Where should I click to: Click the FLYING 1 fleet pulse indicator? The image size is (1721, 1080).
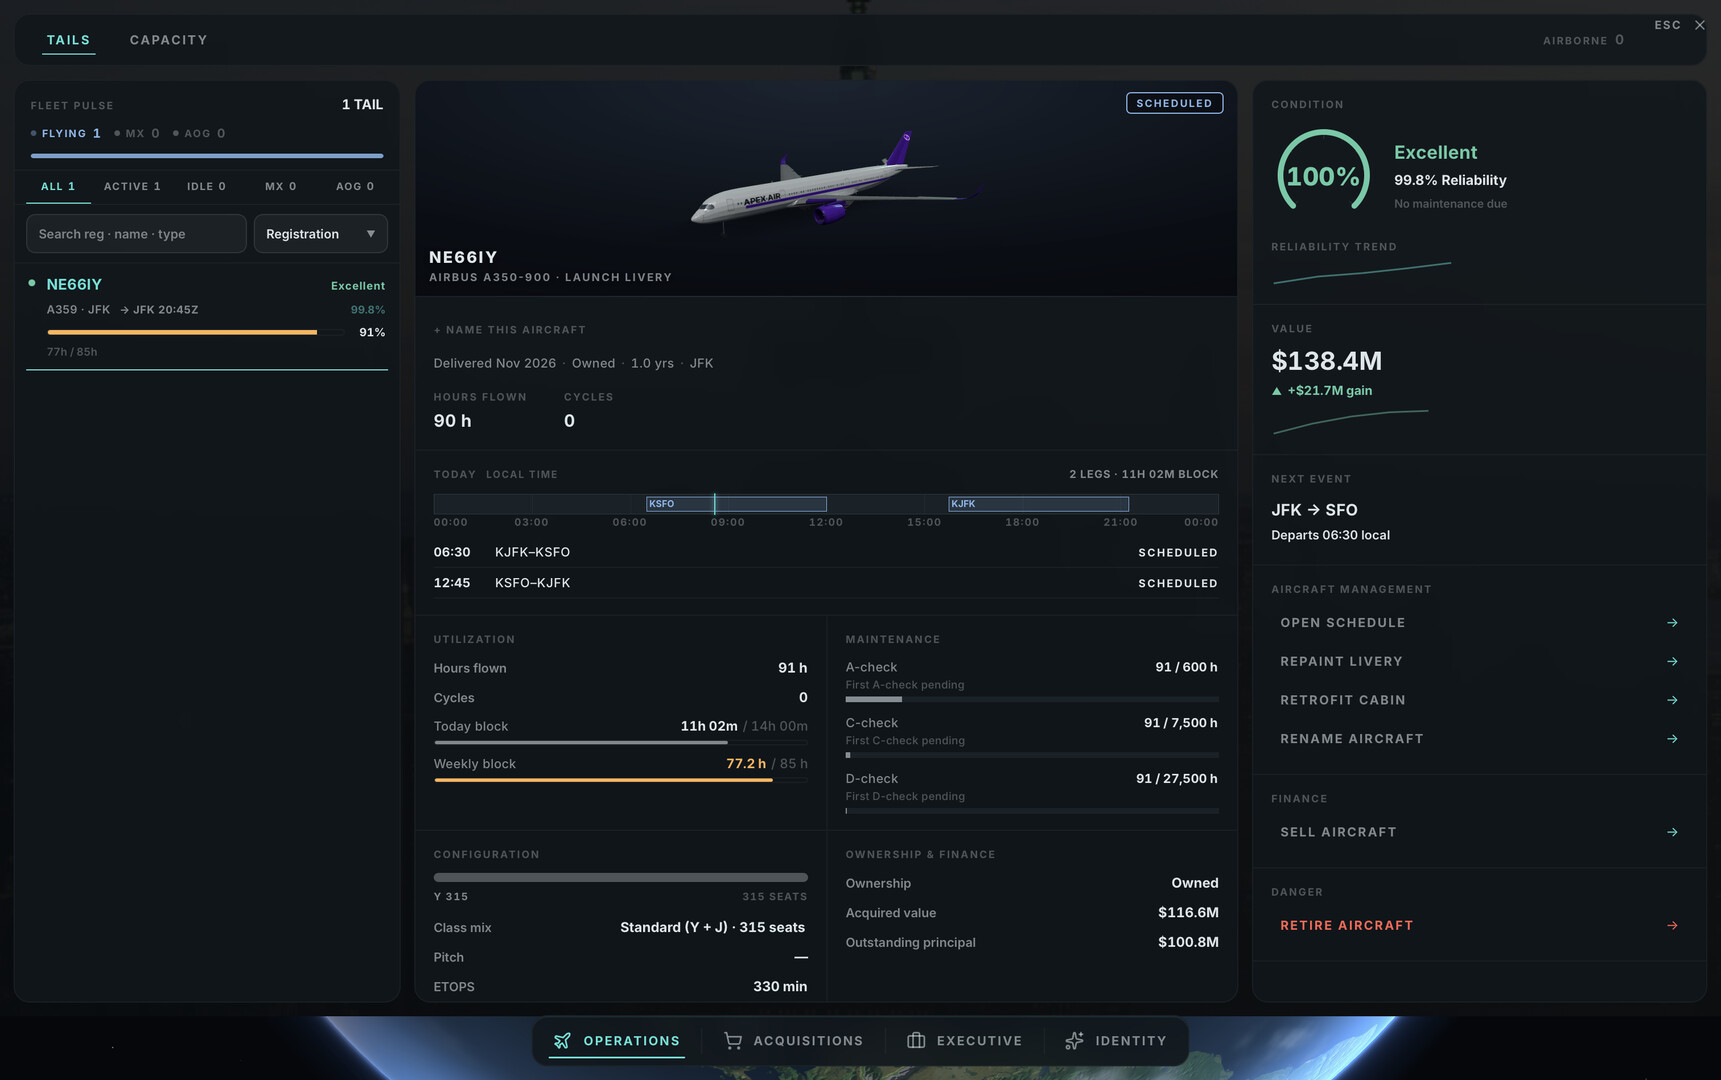pos(66,134)
